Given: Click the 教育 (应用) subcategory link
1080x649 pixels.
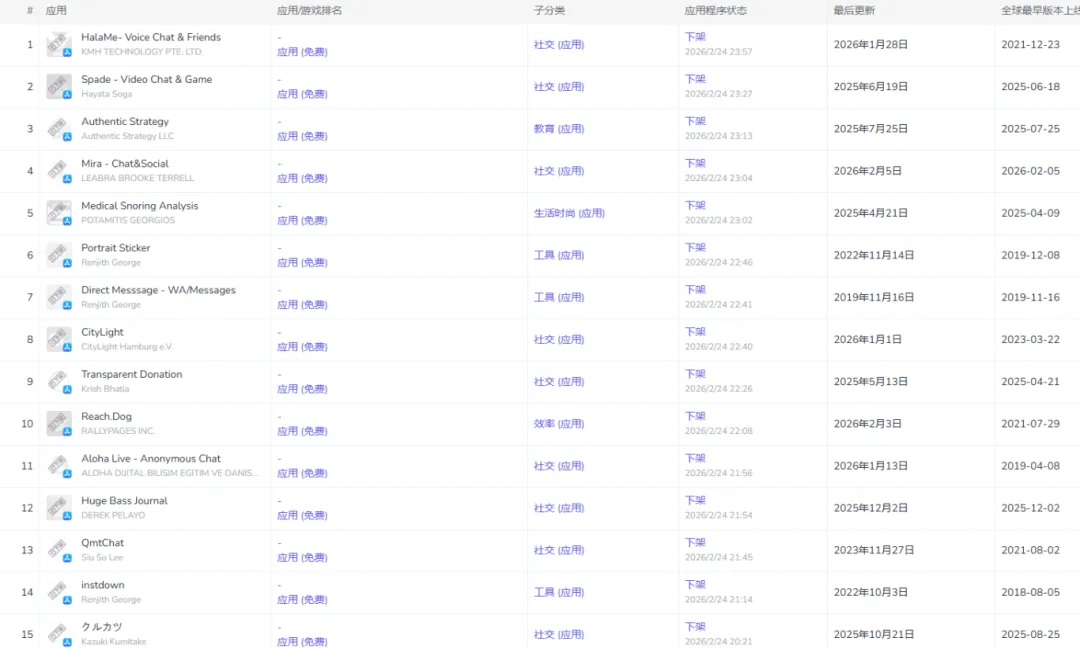Looking at the screenshot, I should point(559,129).
